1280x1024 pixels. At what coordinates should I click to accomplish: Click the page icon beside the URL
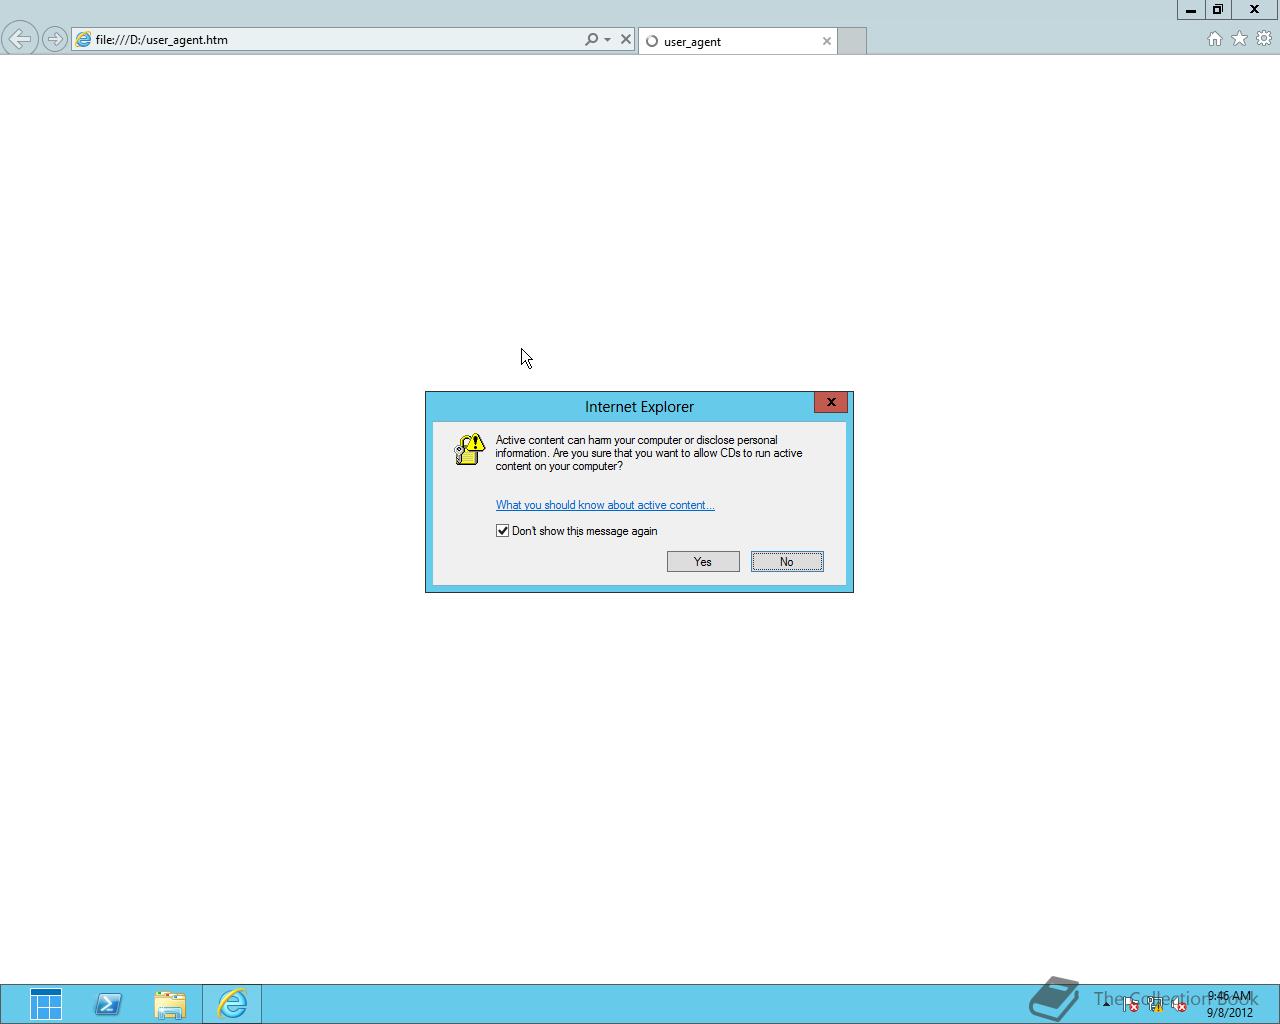tap(84, 40)
